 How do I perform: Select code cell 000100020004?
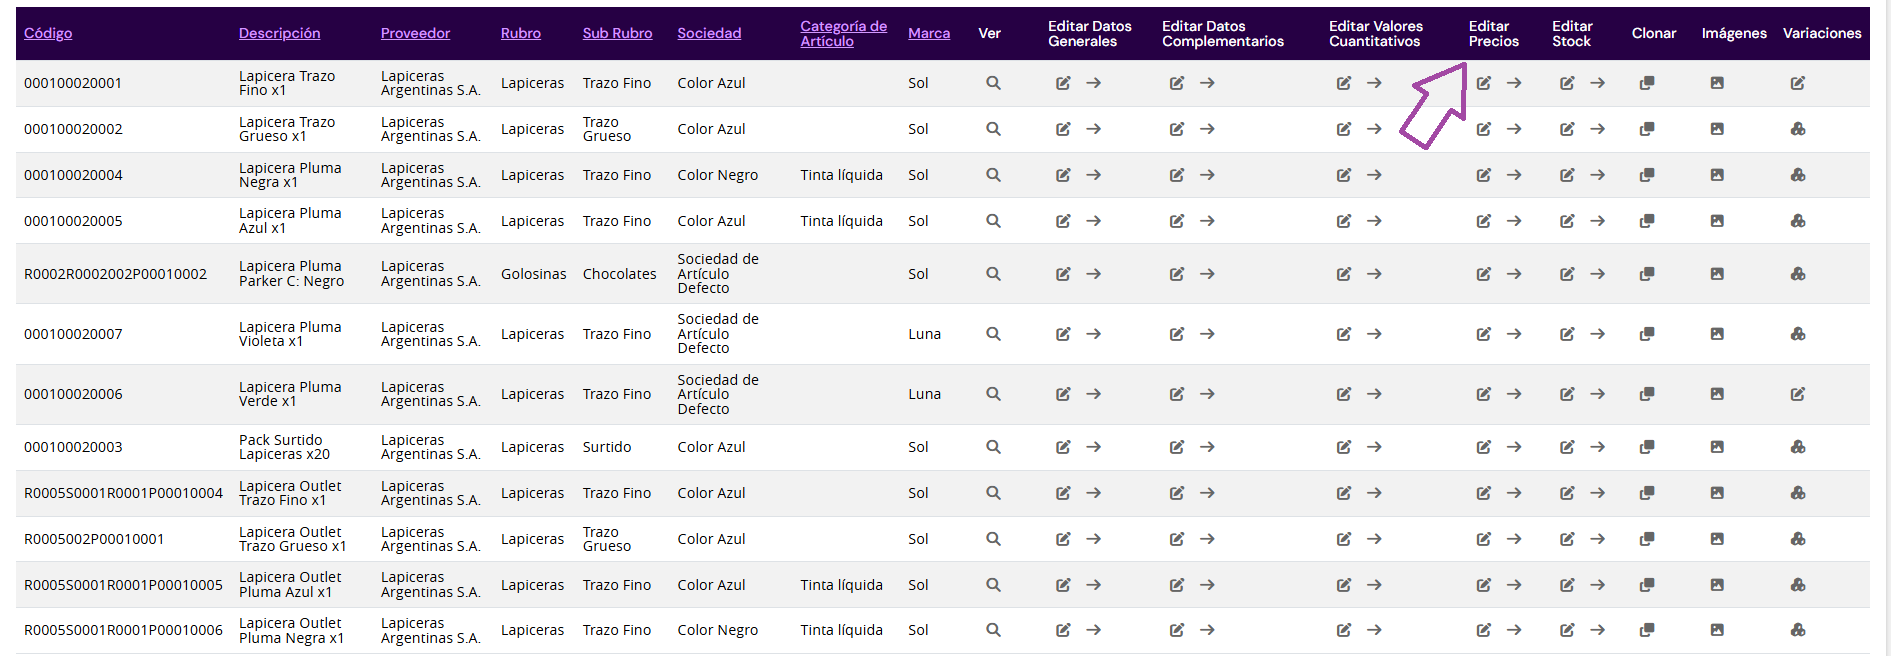[73, 175]
